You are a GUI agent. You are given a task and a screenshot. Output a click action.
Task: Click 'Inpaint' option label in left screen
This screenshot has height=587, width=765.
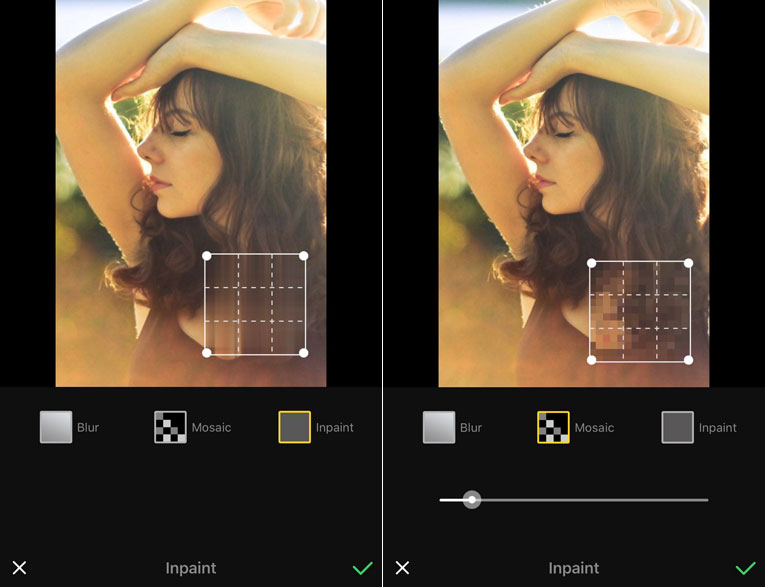[335, 427]
